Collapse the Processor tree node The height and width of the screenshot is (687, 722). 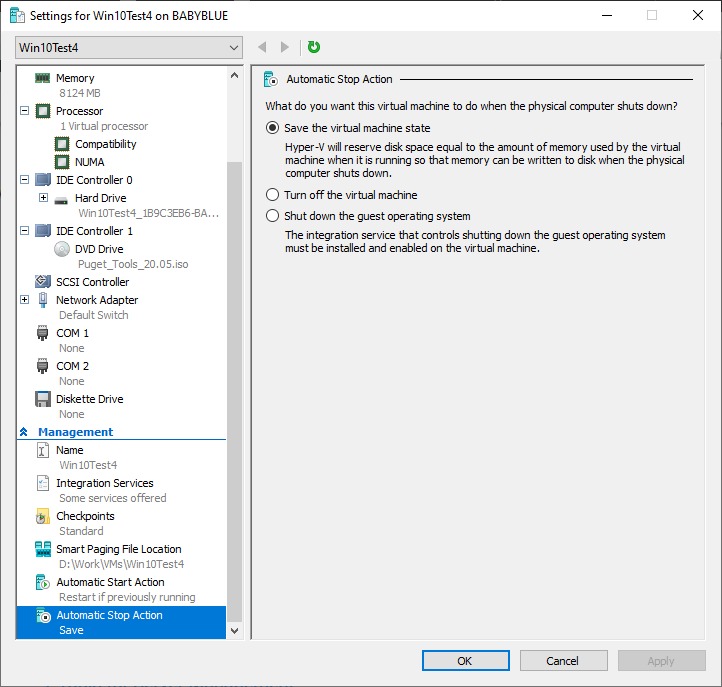[x=25, y=111]
